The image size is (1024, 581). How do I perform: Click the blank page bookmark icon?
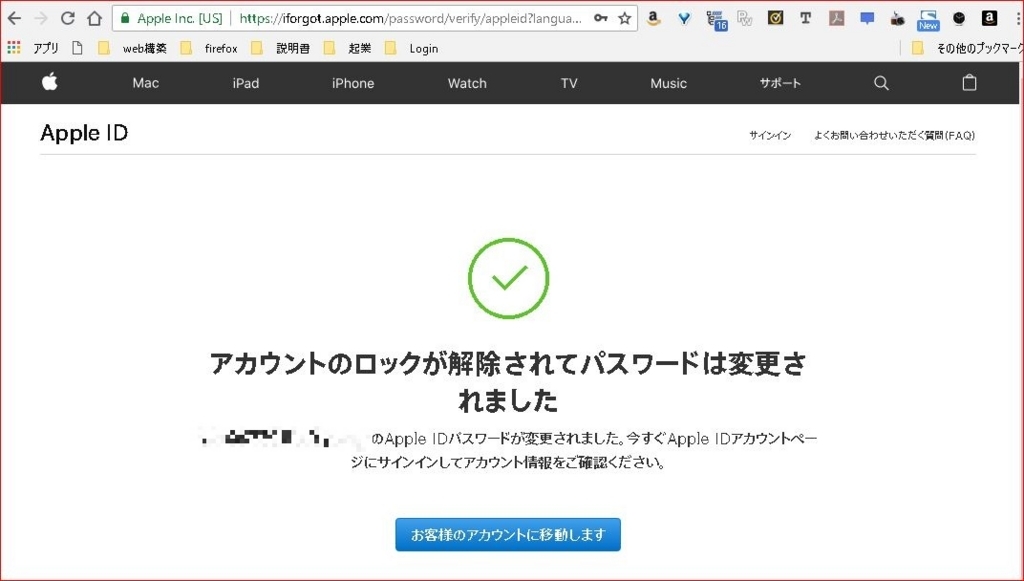[x=78, y=48]
